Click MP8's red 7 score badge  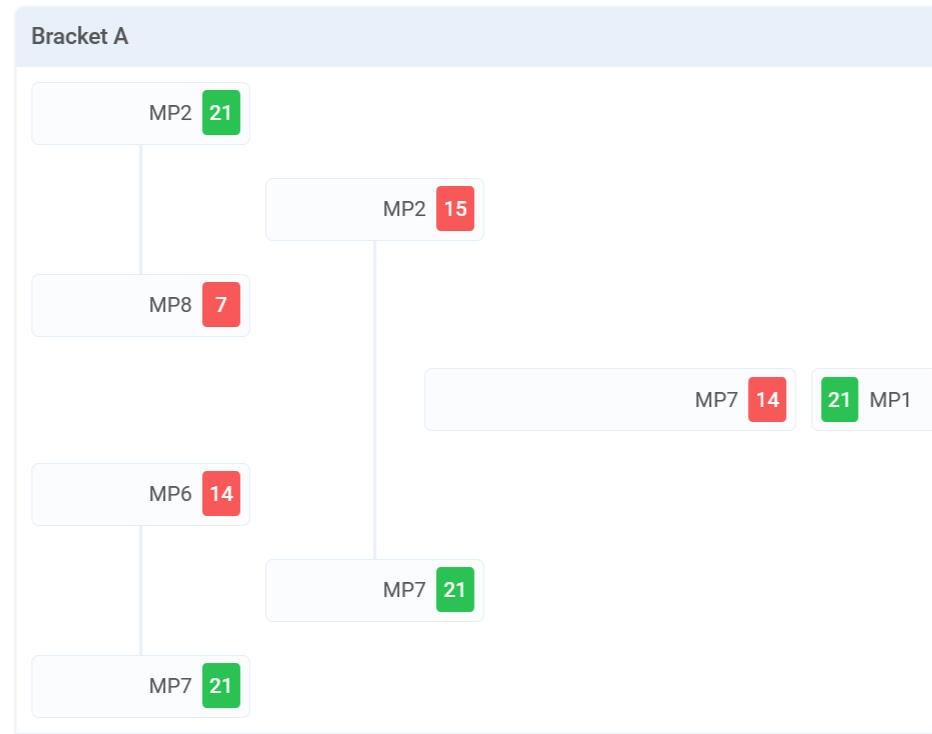click(x=221, y=305)
